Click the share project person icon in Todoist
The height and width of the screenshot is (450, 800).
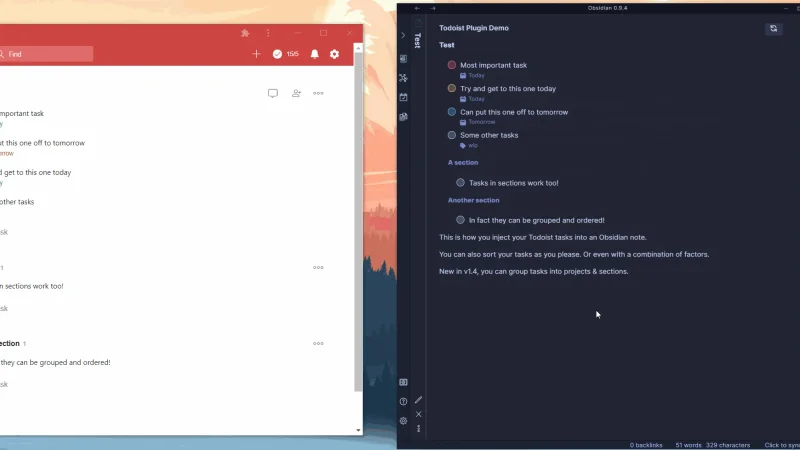(x=296, y=93)
